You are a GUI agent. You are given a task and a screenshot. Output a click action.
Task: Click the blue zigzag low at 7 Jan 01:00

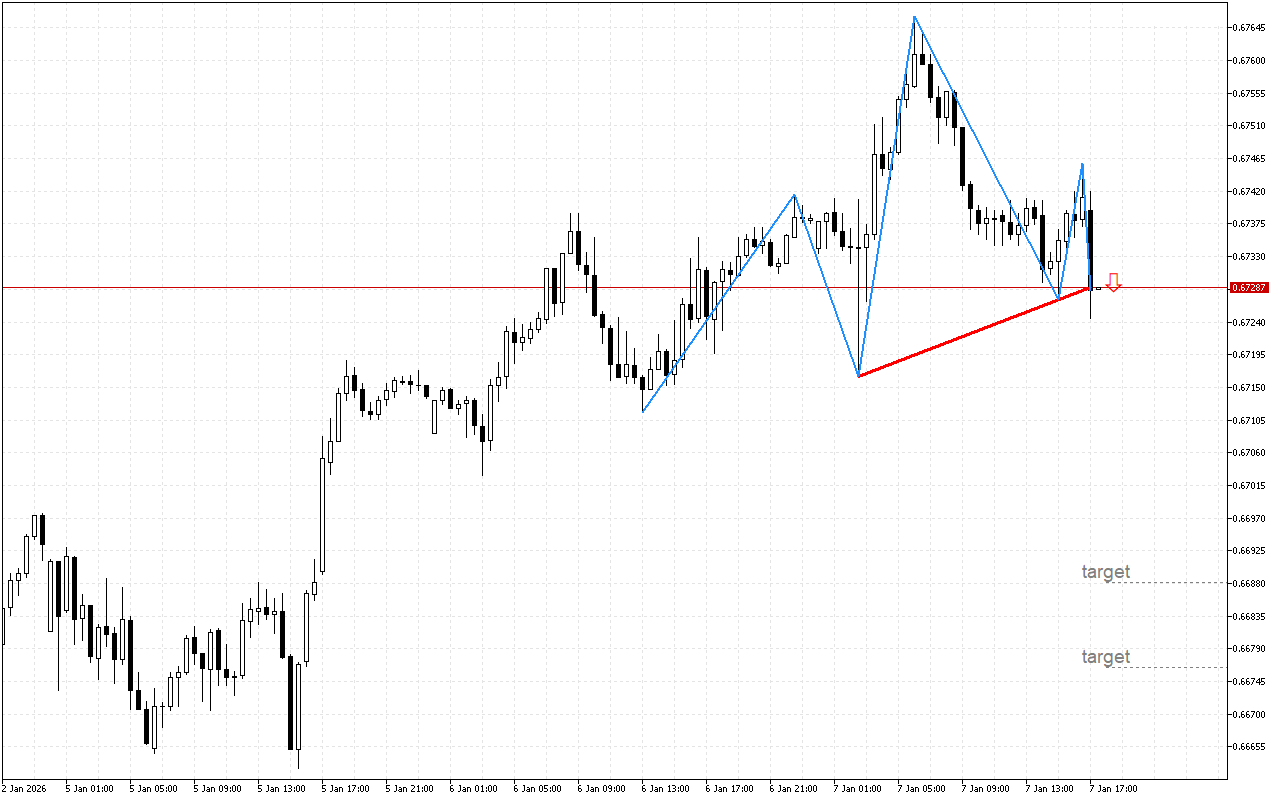[x=859, y=376]
